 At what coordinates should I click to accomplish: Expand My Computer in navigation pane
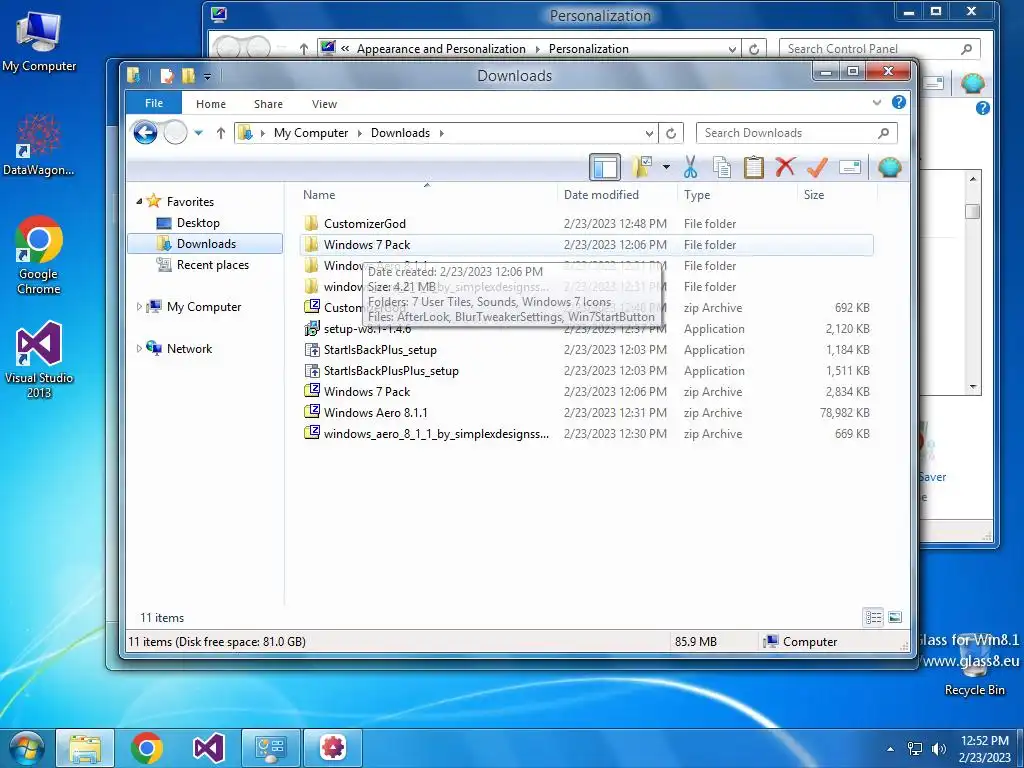click(138, 306)
